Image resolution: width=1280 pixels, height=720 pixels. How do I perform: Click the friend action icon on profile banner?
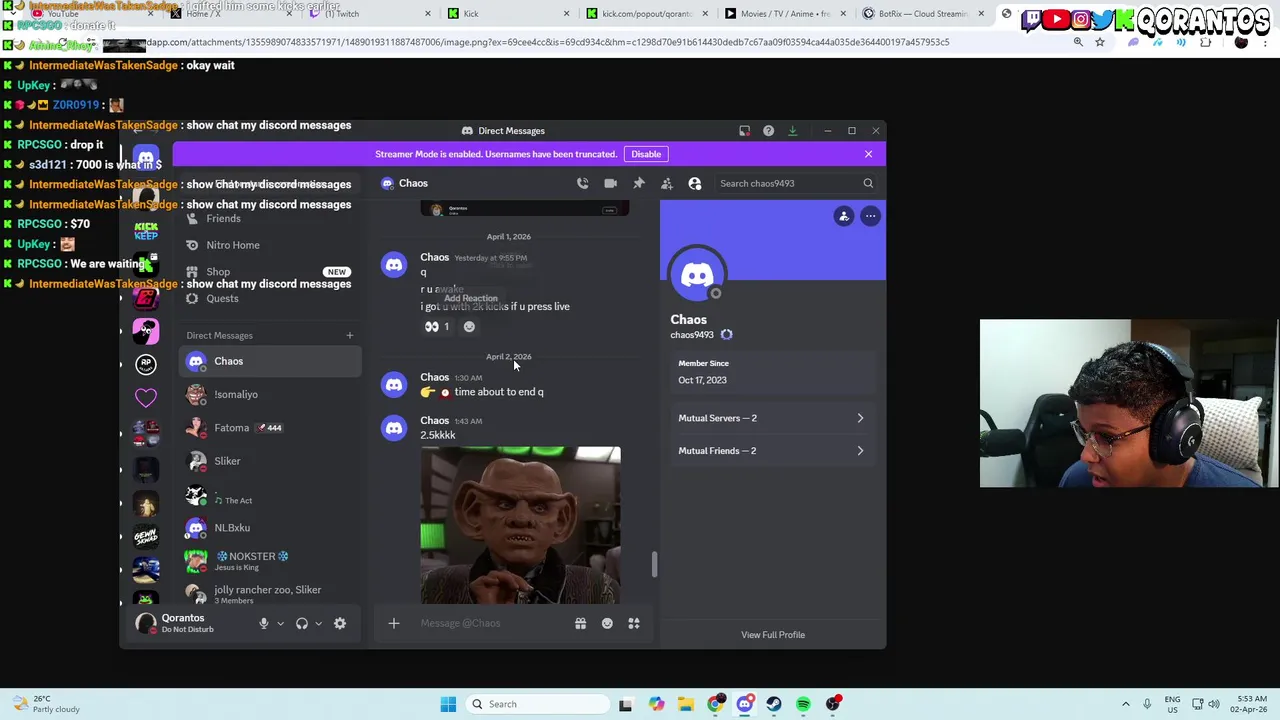pos(844,216)
